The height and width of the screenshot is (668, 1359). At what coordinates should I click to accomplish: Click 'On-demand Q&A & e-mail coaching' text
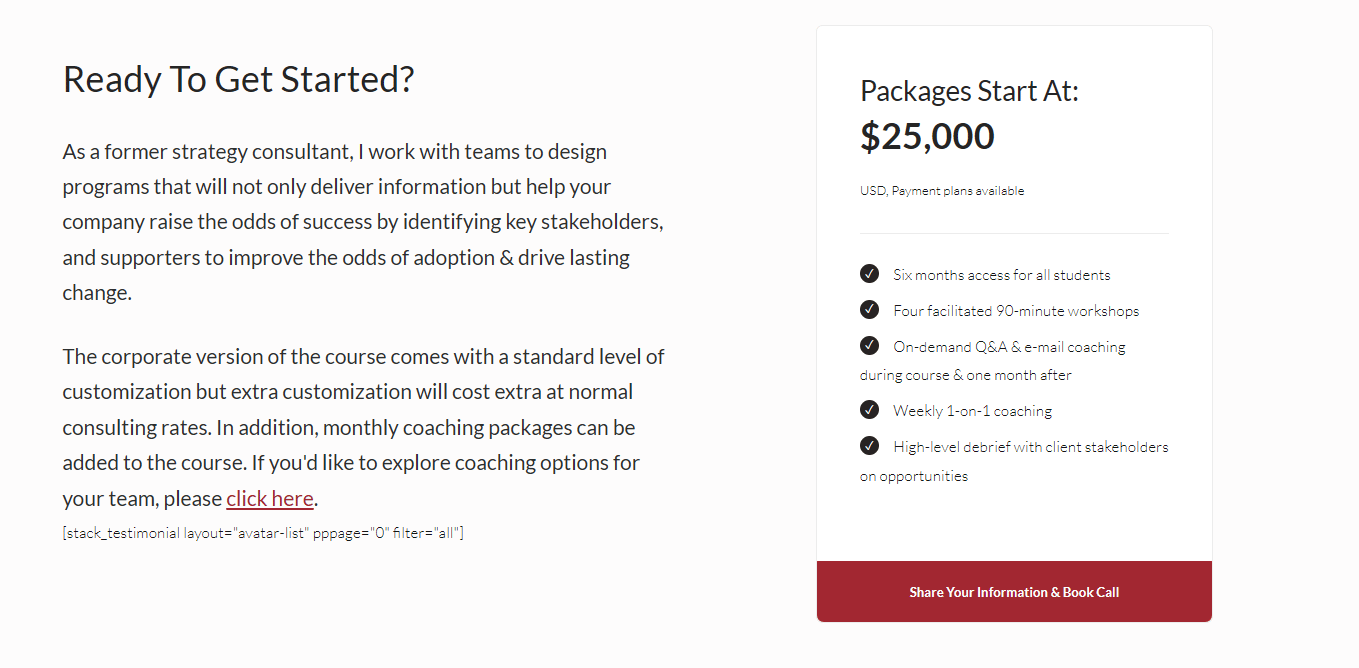[1009, 347]
